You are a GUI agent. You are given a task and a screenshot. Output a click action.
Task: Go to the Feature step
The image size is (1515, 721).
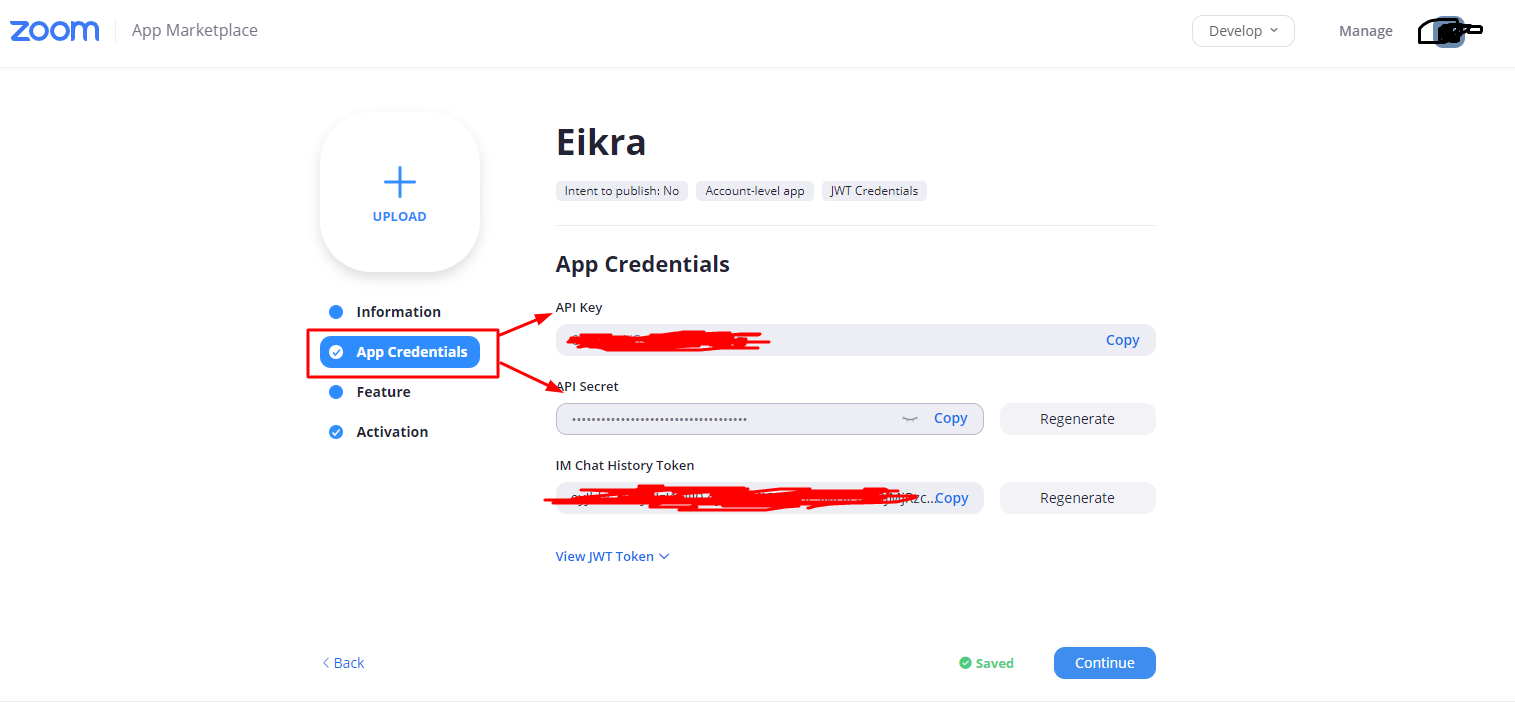tap(383, 392)
